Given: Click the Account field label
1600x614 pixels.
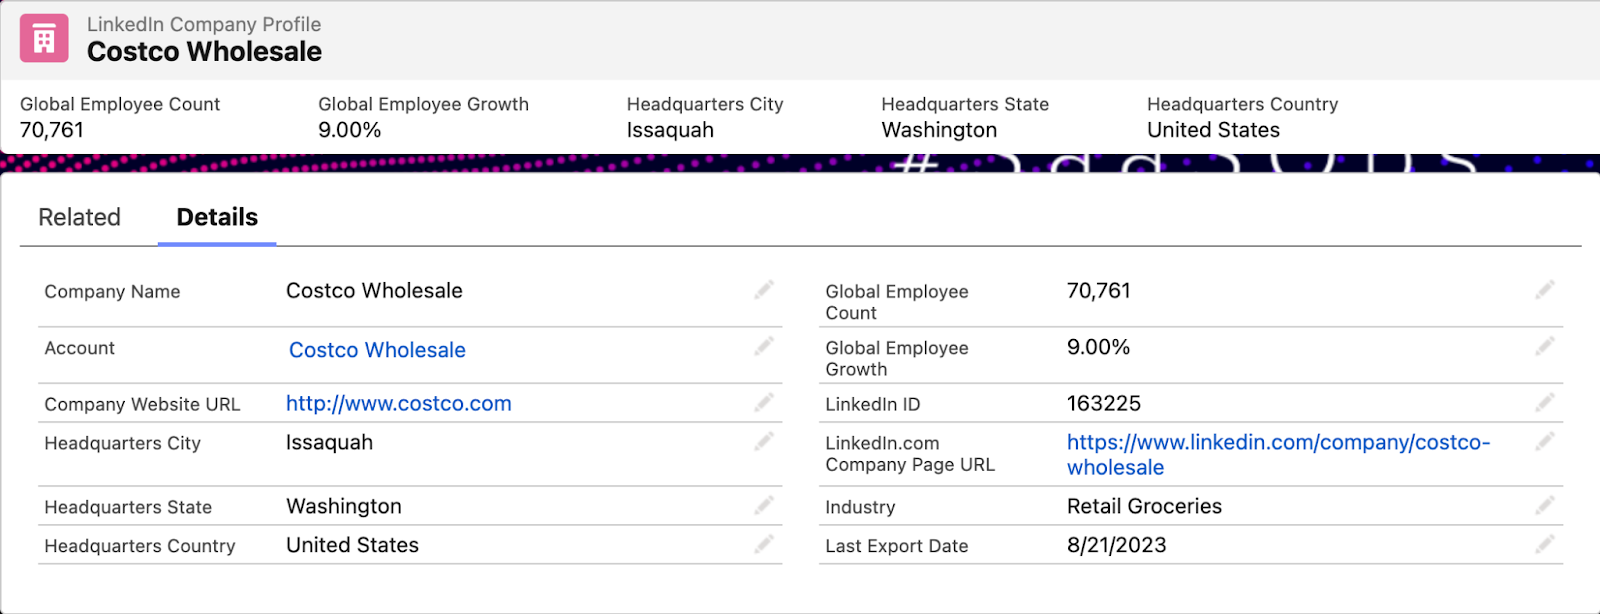Looking at the screenshot, I should pyautogui.click(x=79, y=348).
